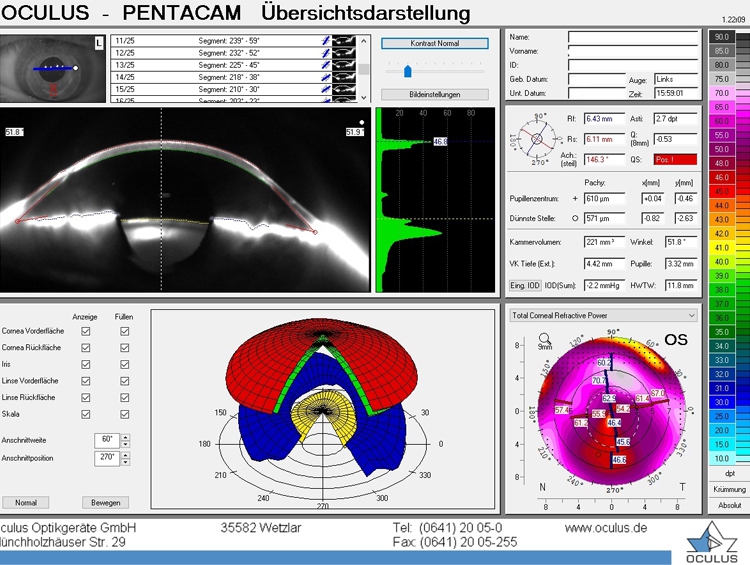Click the 46.8 densitometry value label

tap(440, 142)
